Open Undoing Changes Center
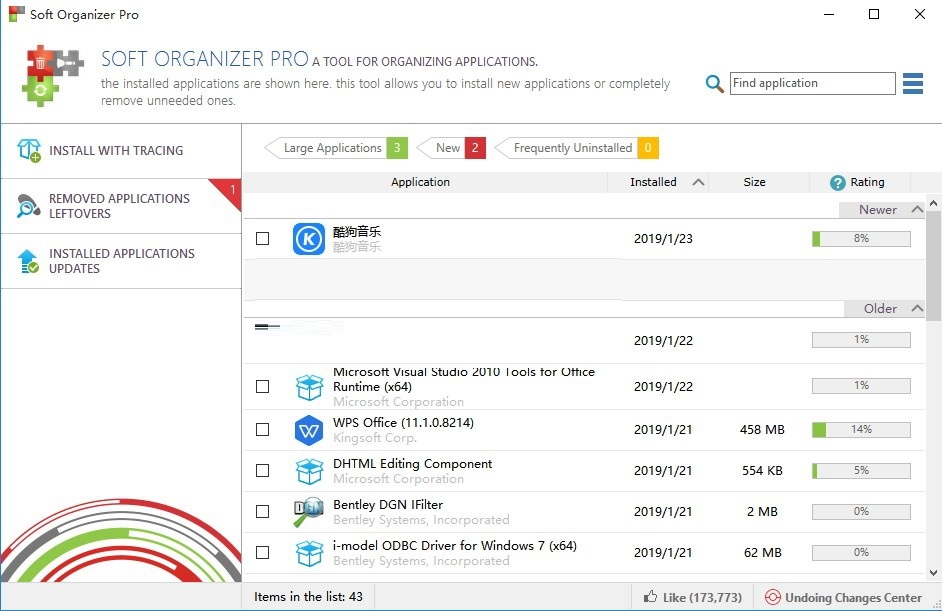 point(845,597)
